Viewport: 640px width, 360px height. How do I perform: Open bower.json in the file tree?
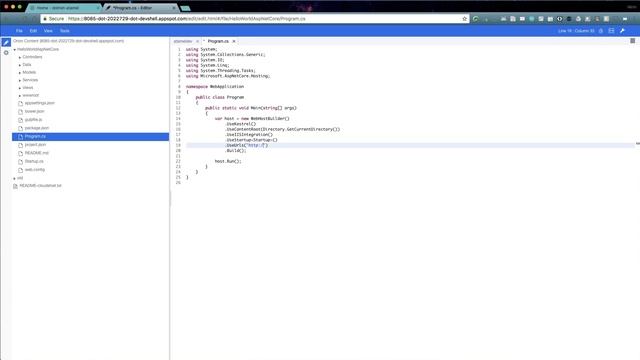coord(34,111)
